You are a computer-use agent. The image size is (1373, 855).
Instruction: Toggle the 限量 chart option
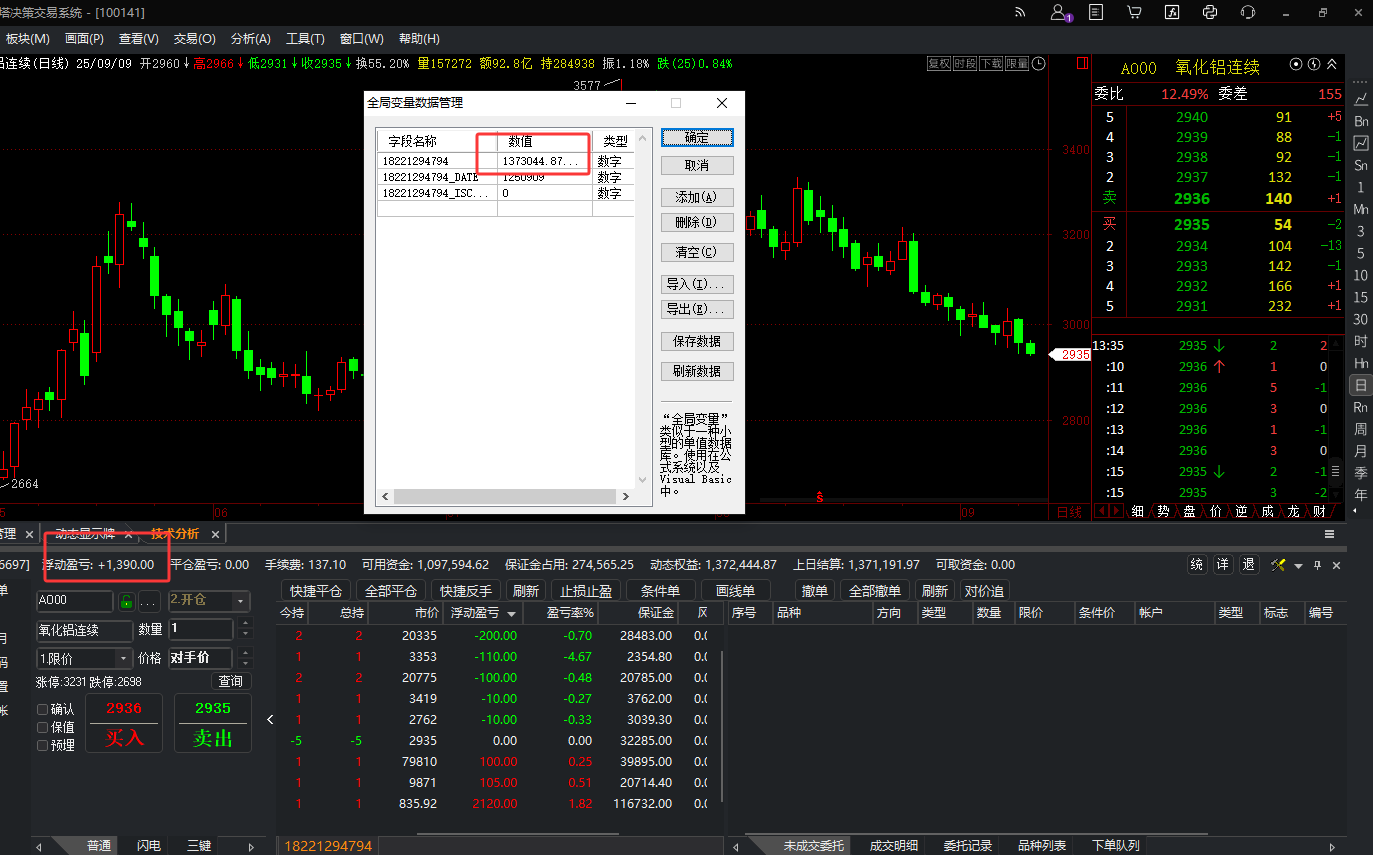tap(1017, 63)
